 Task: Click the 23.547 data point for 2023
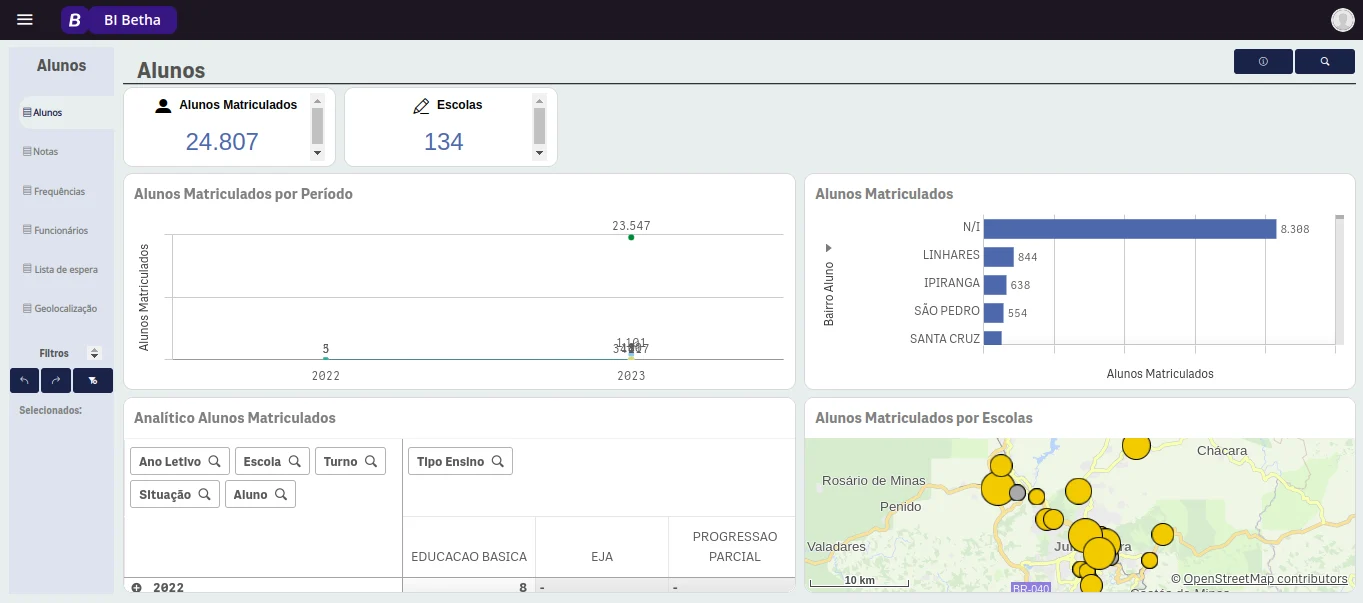631,237
